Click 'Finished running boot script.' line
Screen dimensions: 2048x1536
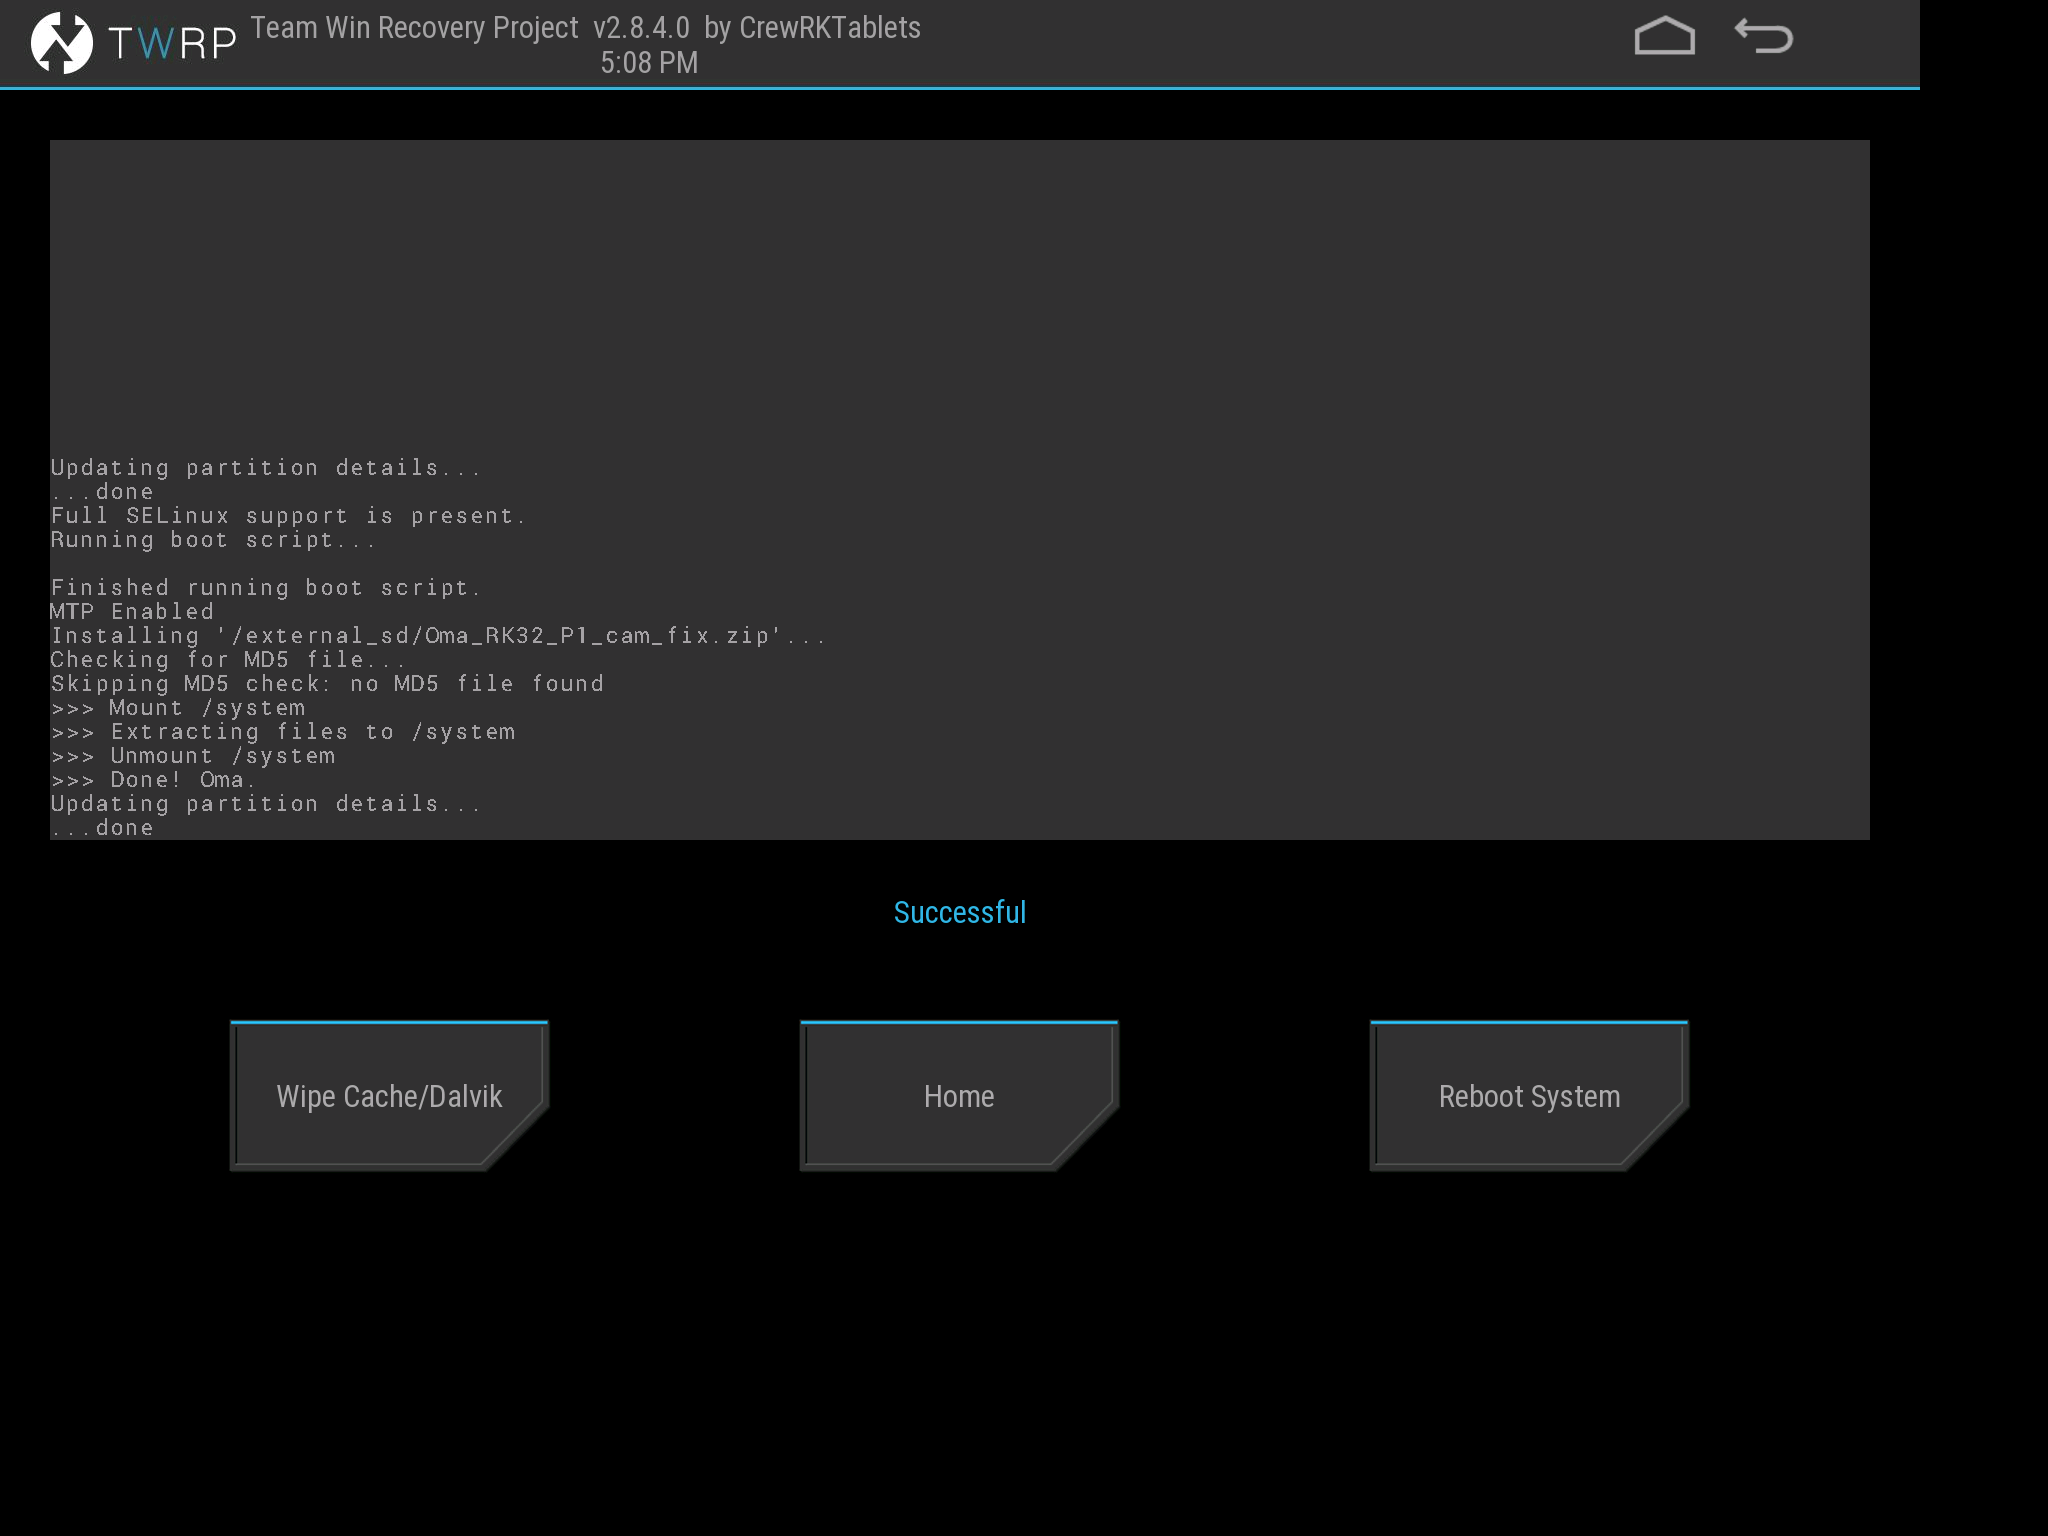266,588
